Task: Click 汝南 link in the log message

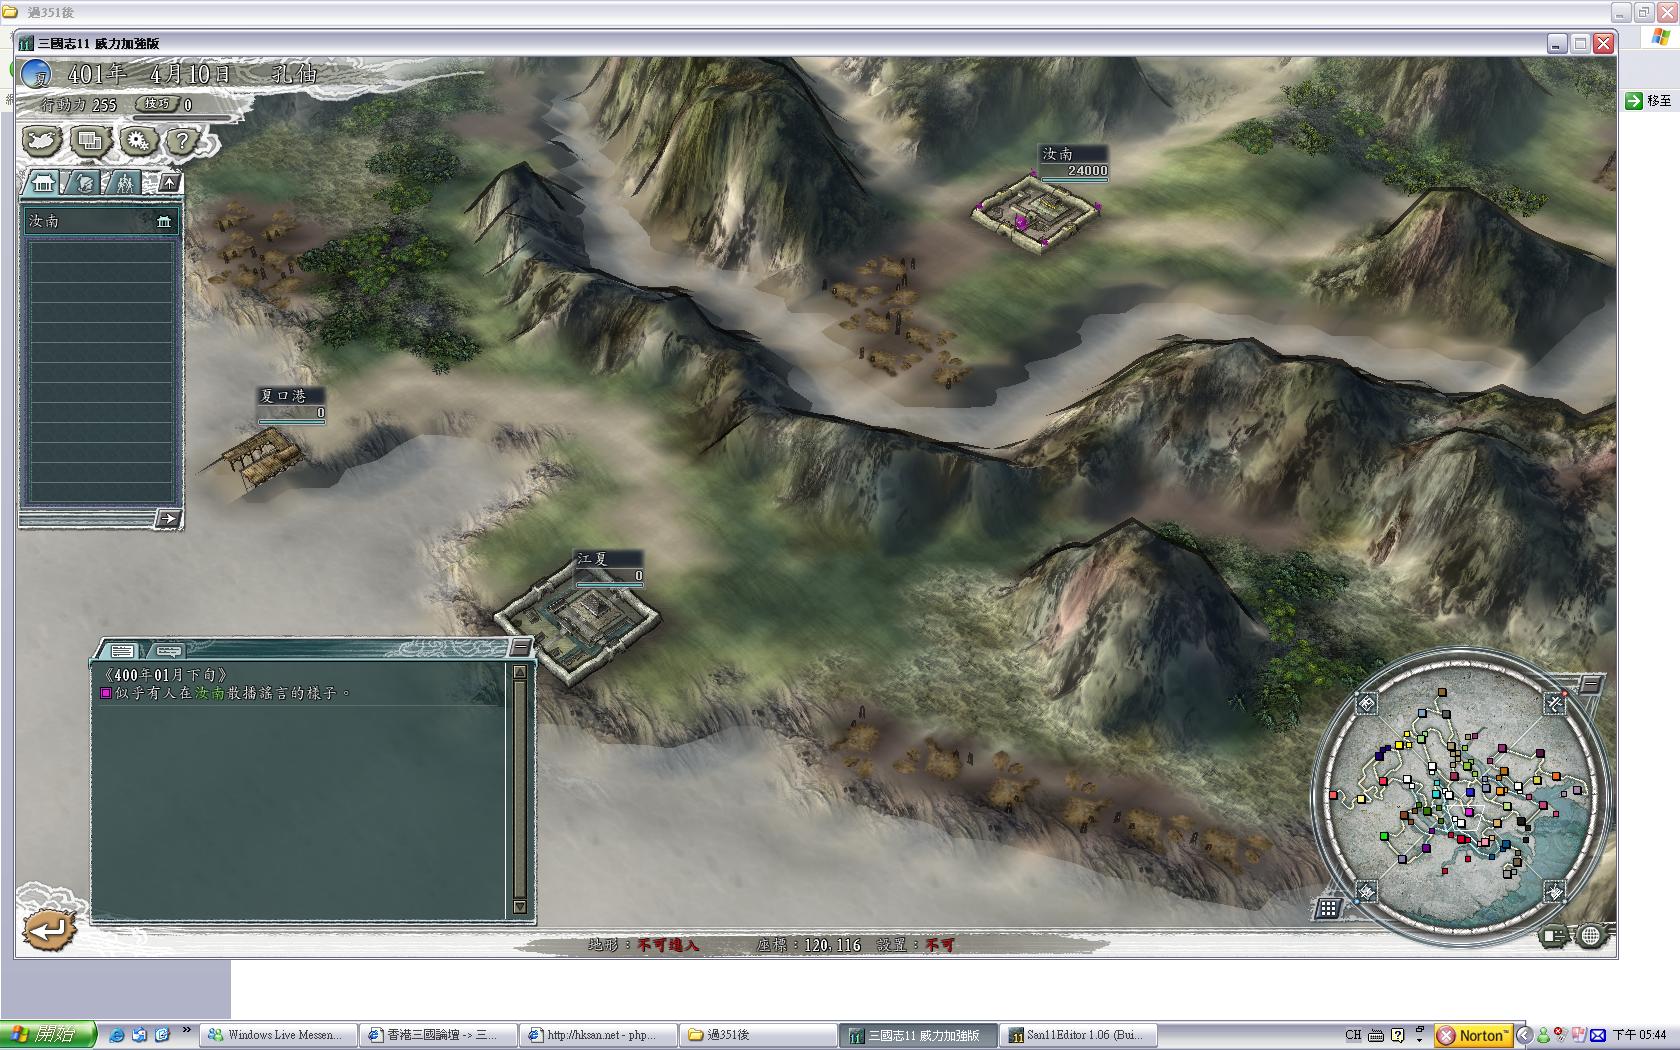Action: pyautogui.click(x=209, y=693)
